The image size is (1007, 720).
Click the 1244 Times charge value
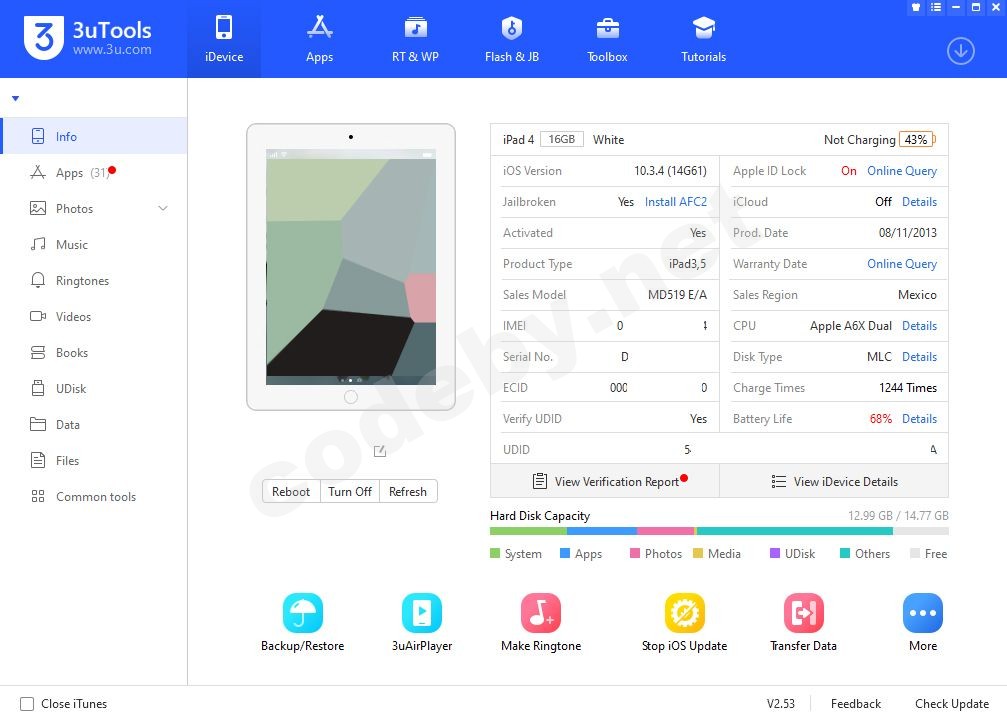[x=907, y=387]
